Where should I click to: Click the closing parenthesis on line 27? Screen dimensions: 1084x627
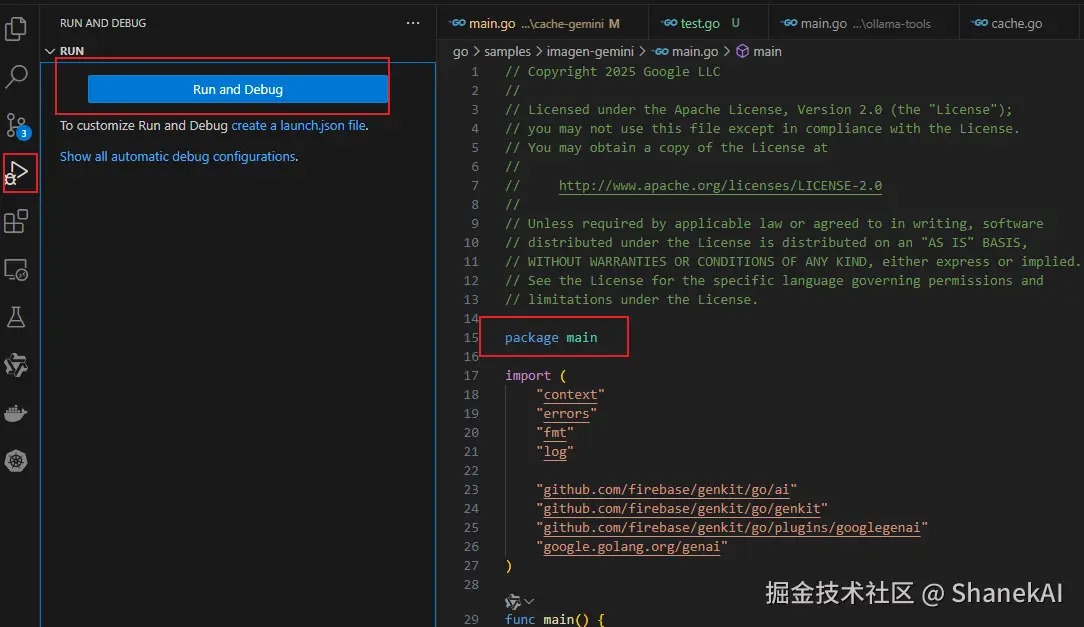pos(509,565)
